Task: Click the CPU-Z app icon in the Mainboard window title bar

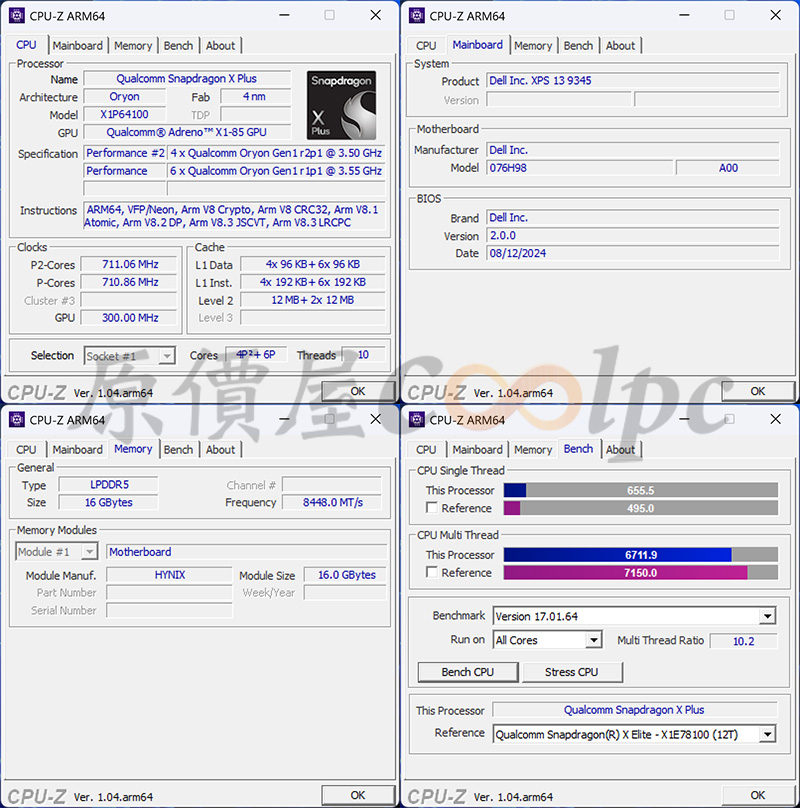Action: pyautogui.click(x=416, y=15)
